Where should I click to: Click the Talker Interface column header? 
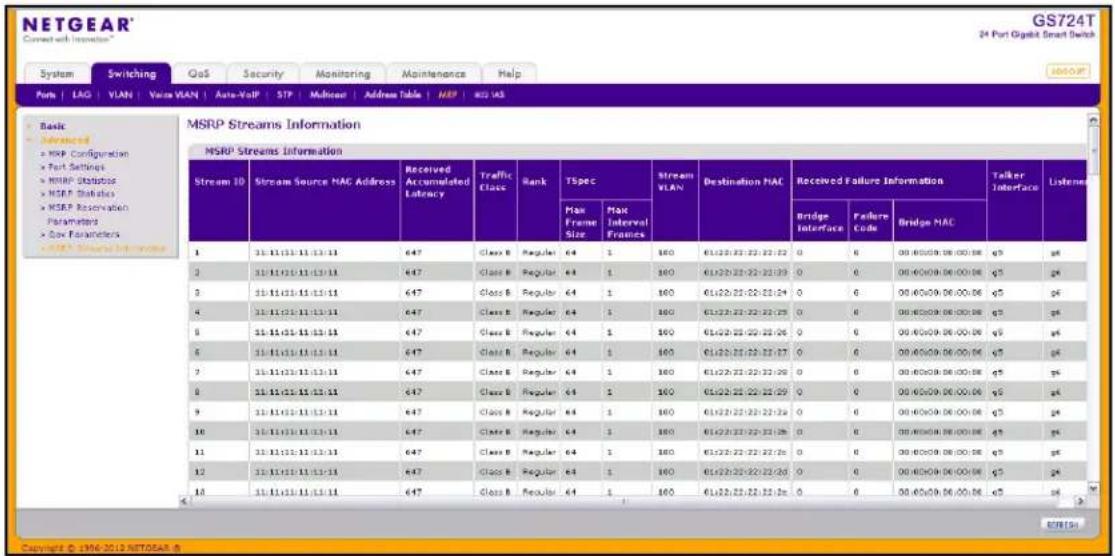coord(1015,201)
